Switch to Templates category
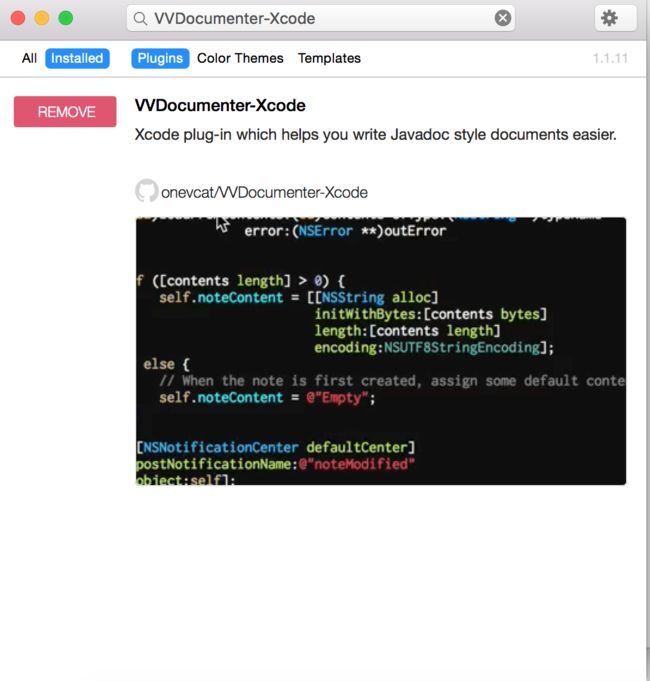650x681 pixels. tap(329, 58)
